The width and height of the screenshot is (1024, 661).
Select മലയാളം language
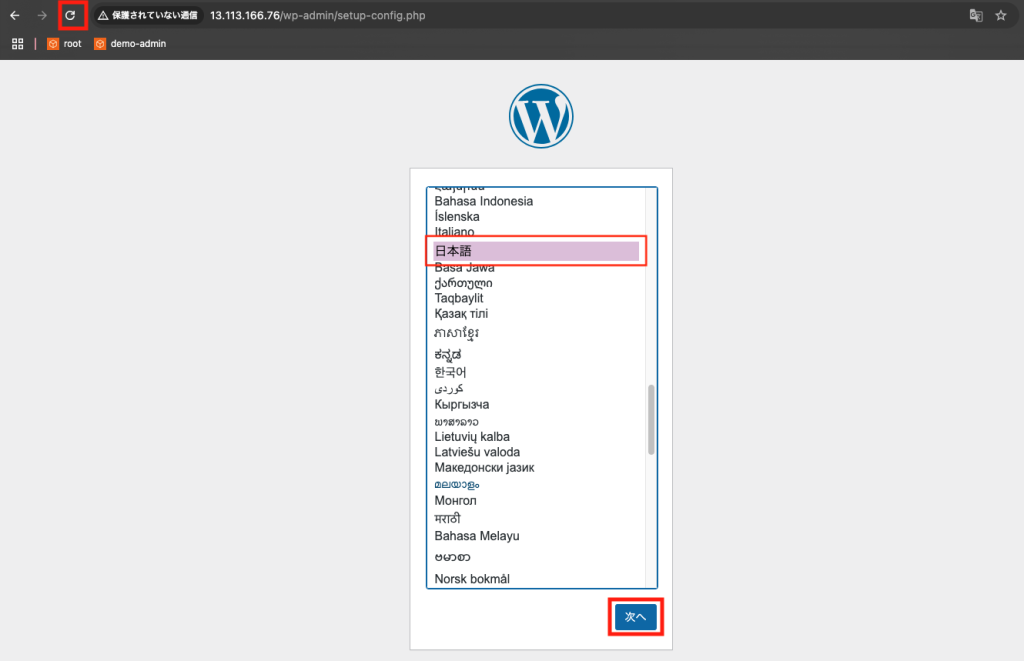click(536, 485)
